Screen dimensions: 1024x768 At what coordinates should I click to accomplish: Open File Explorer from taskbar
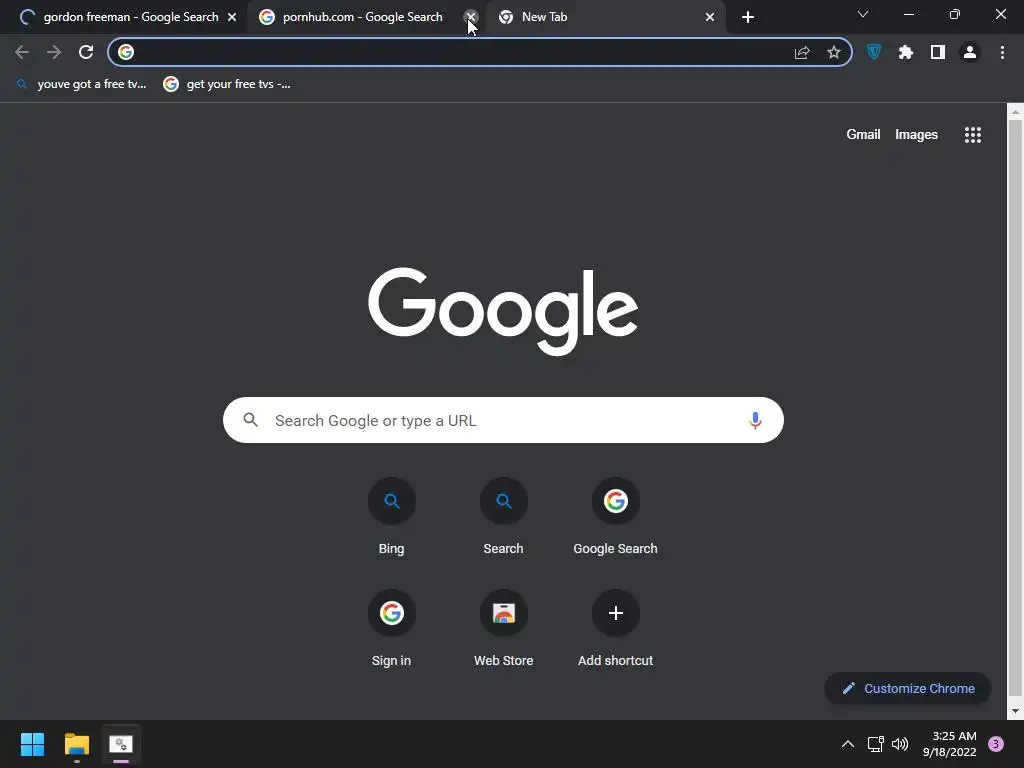(x=76, y=744)
